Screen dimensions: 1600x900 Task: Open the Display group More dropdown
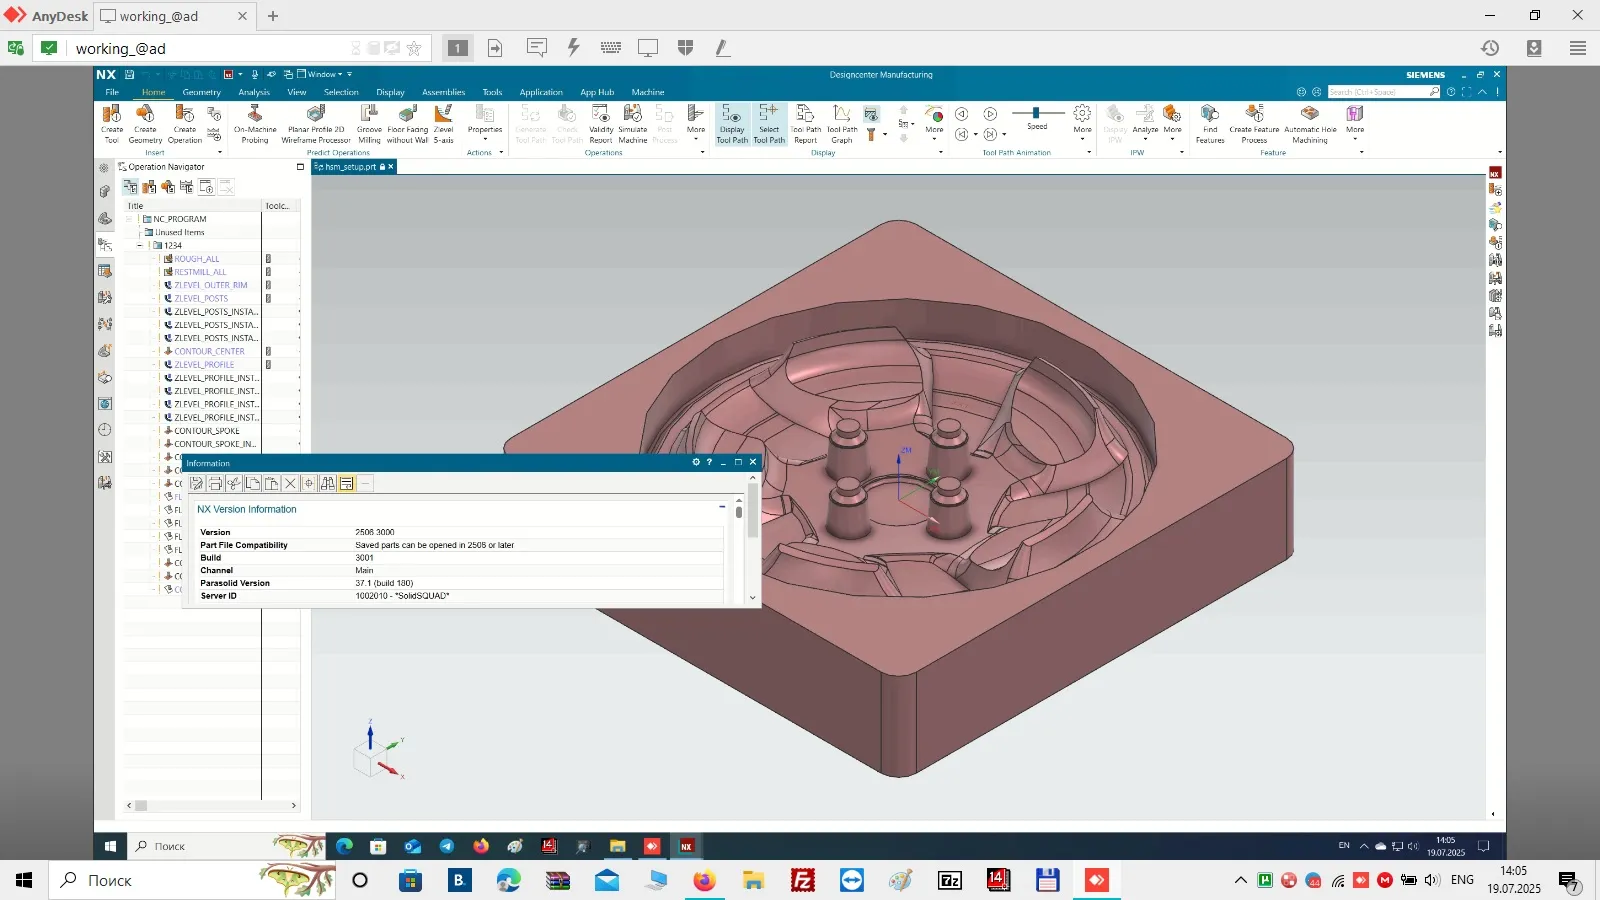coord(934,124)
